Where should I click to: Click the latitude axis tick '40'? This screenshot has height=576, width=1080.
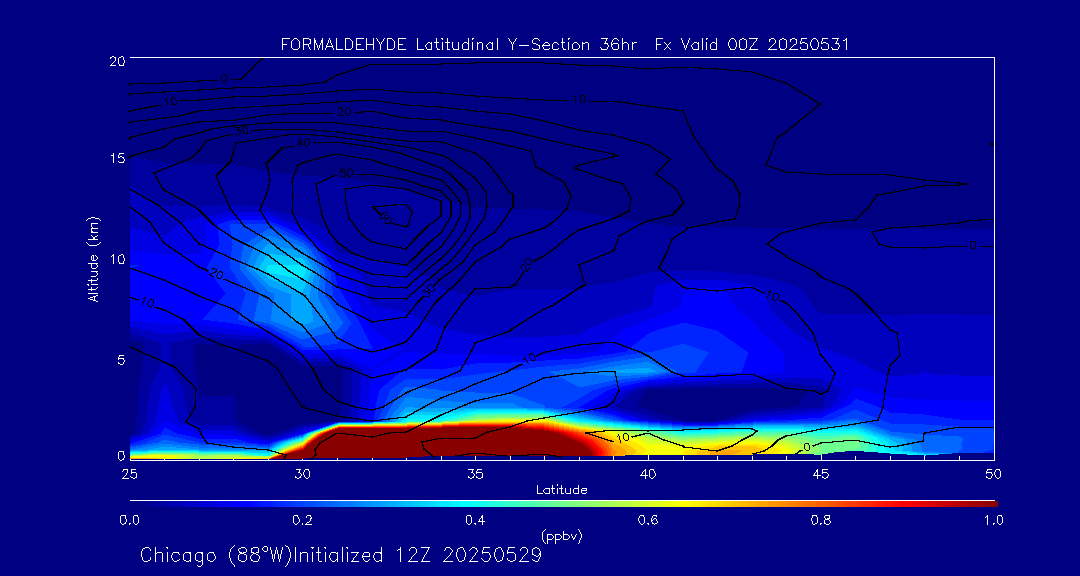(x=648, y=473)
